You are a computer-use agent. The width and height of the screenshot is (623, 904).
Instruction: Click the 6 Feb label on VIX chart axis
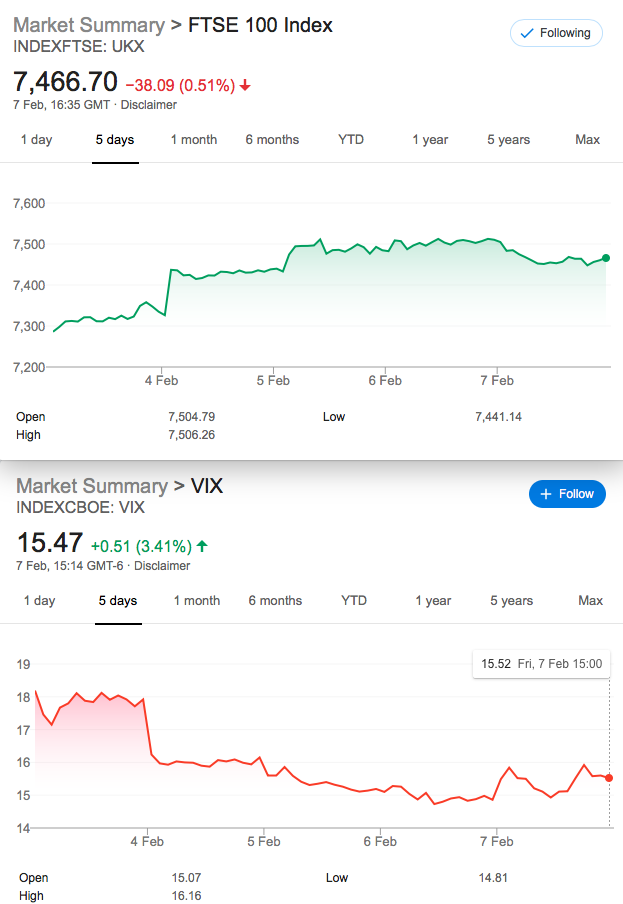pyautogui.click(x=380, y=841)
